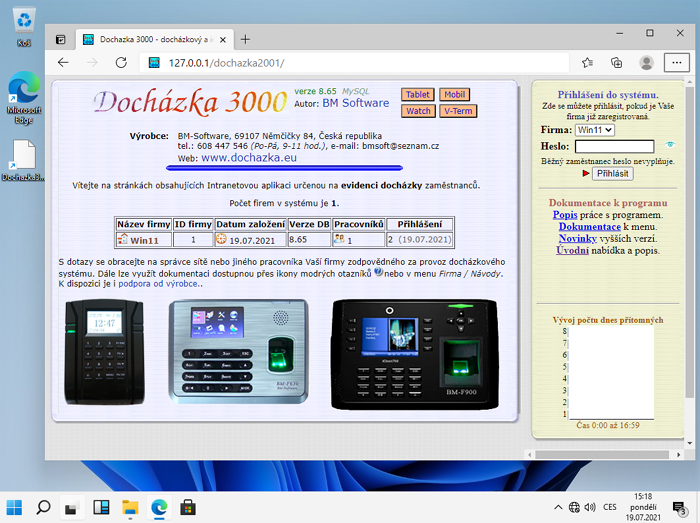Click the horizontal scrollbar of login panel
Screen dimensions: 700x523
[x=602, y=455]
